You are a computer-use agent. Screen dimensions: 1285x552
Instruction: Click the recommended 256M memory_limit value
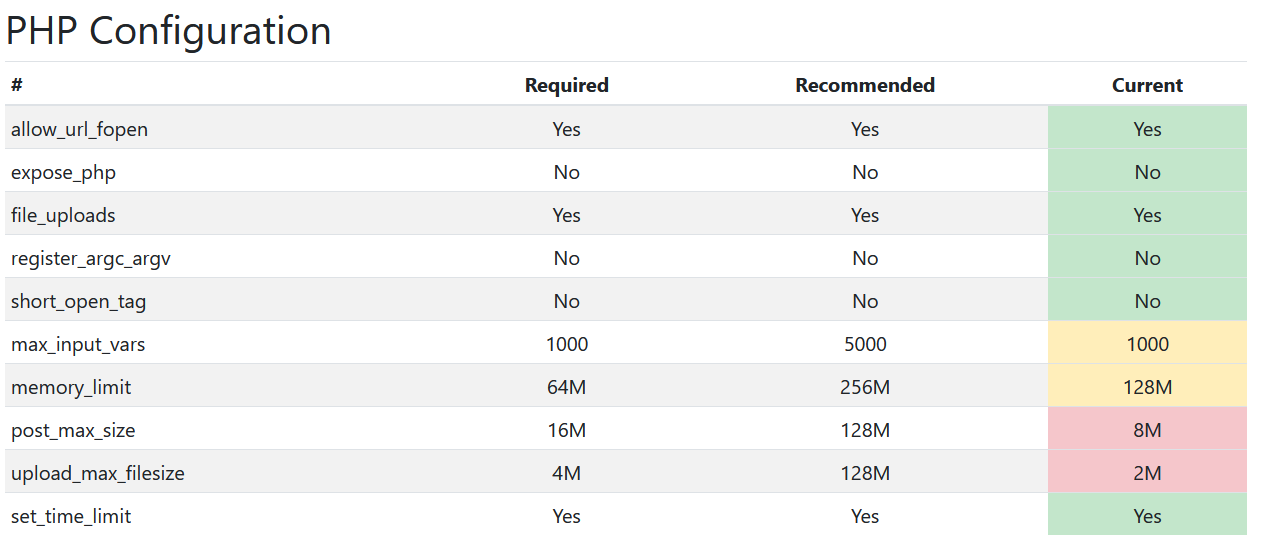click(865, 388)
